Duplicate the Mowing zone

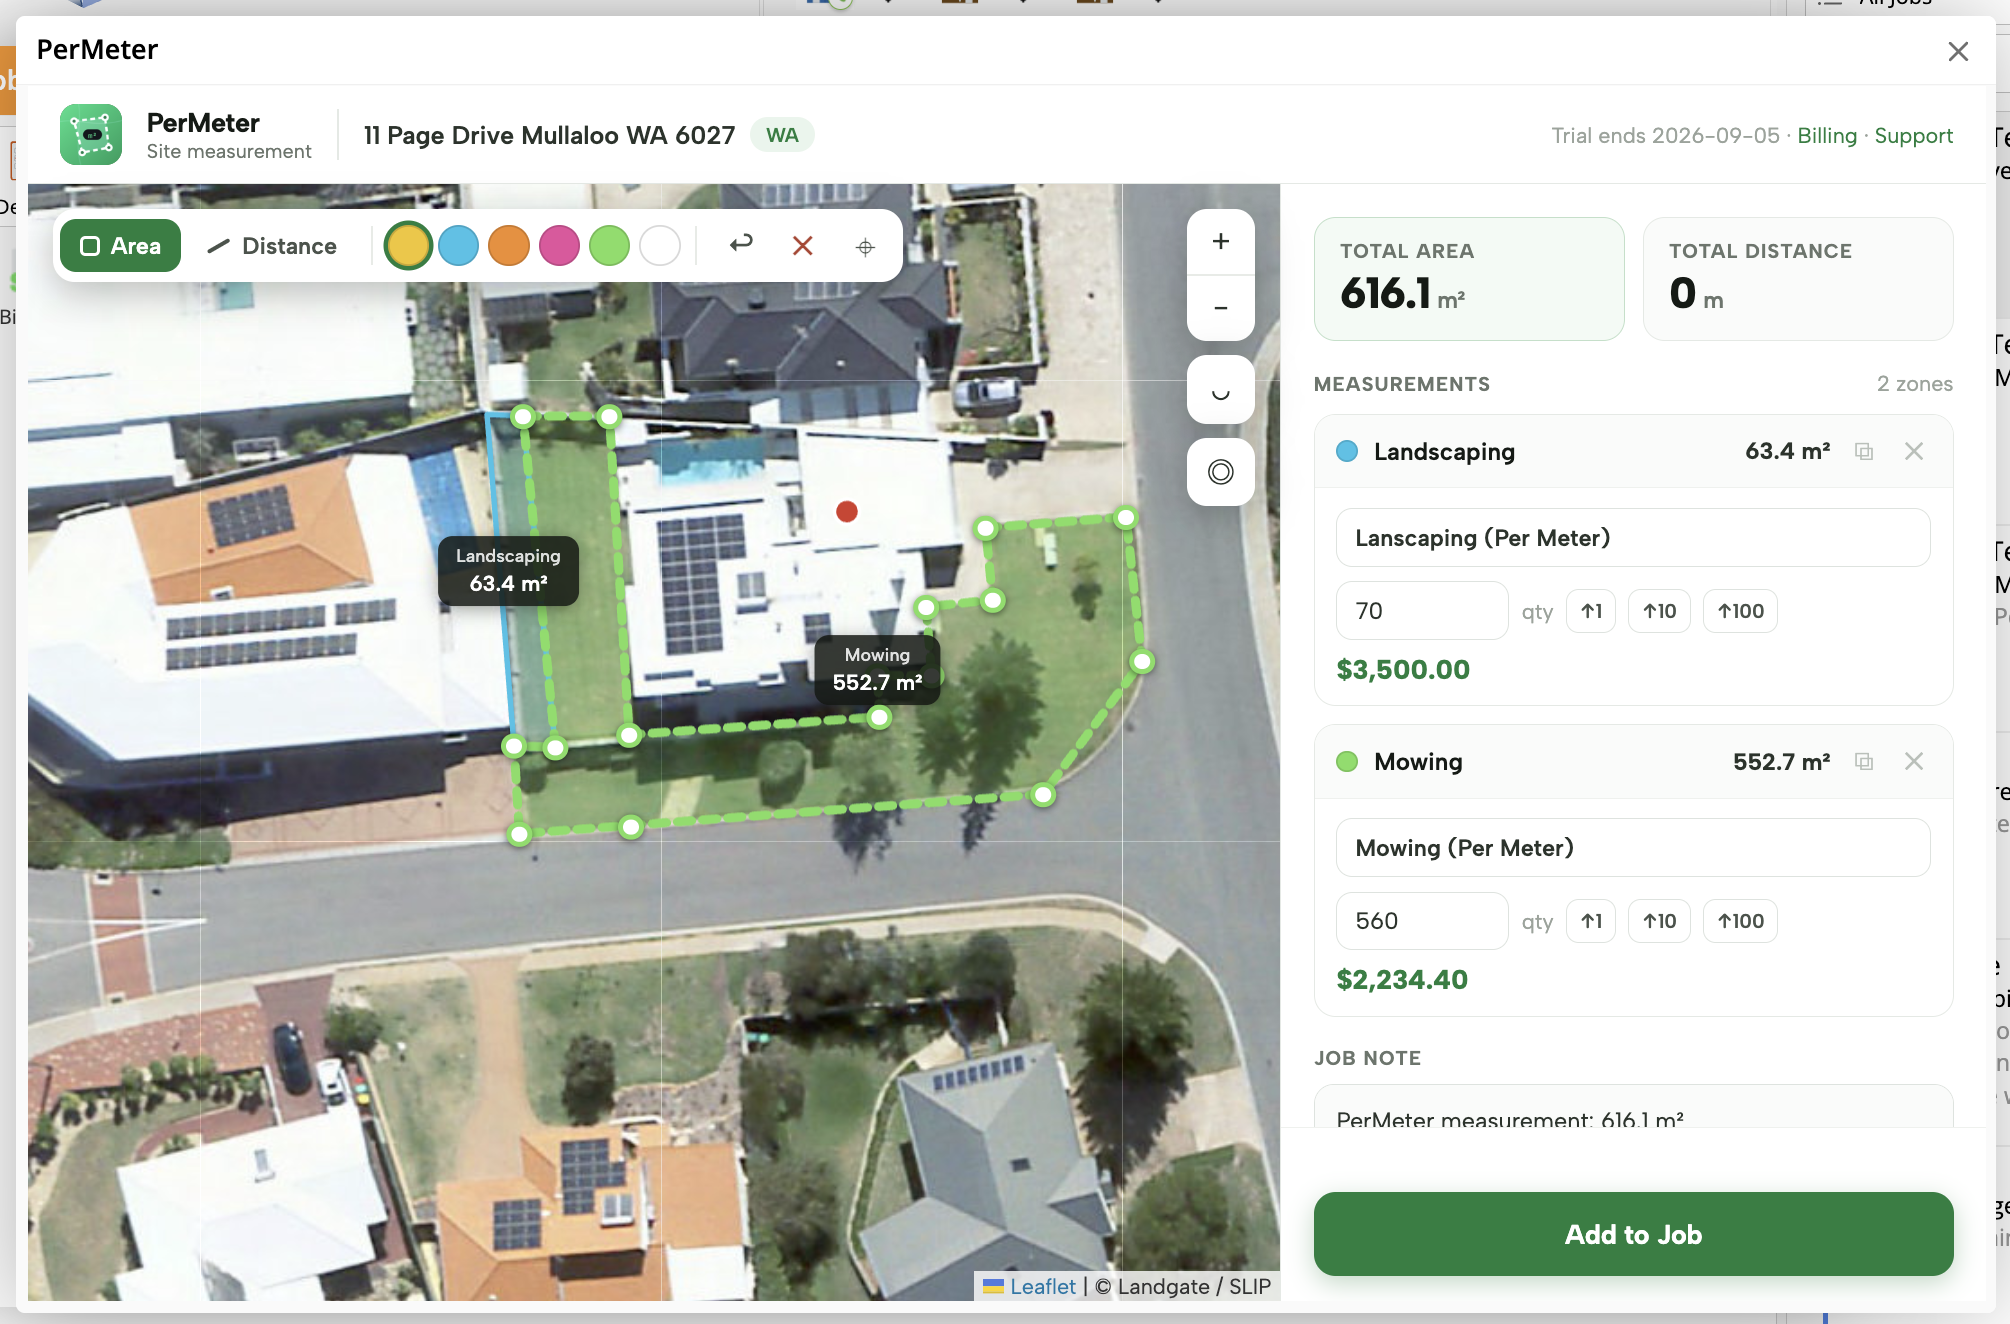[1863, 762]
